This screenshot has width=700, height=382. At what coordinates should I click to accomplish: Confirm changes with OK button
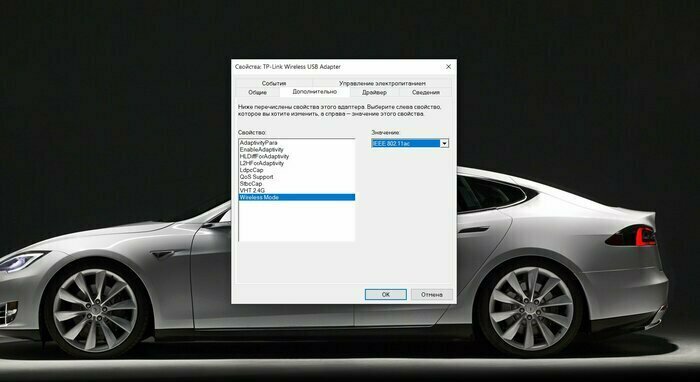coord(386,295)
